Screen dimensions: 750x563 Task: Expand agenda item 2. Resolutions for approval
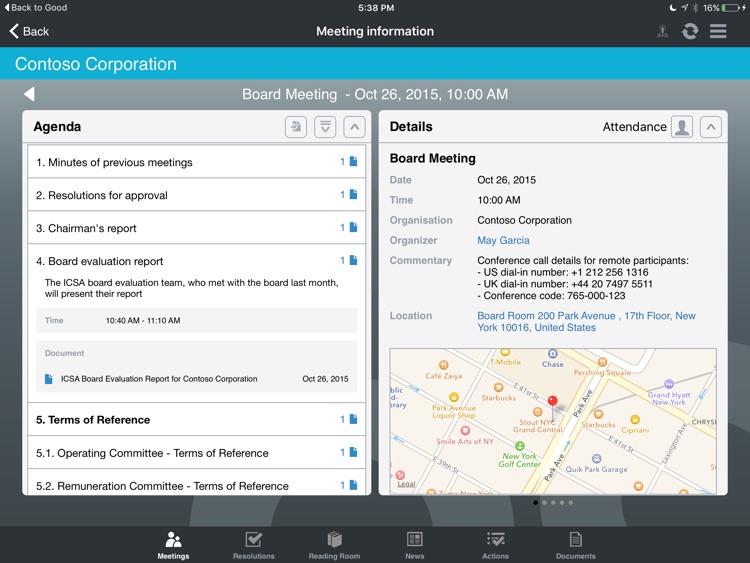point(197,195)
